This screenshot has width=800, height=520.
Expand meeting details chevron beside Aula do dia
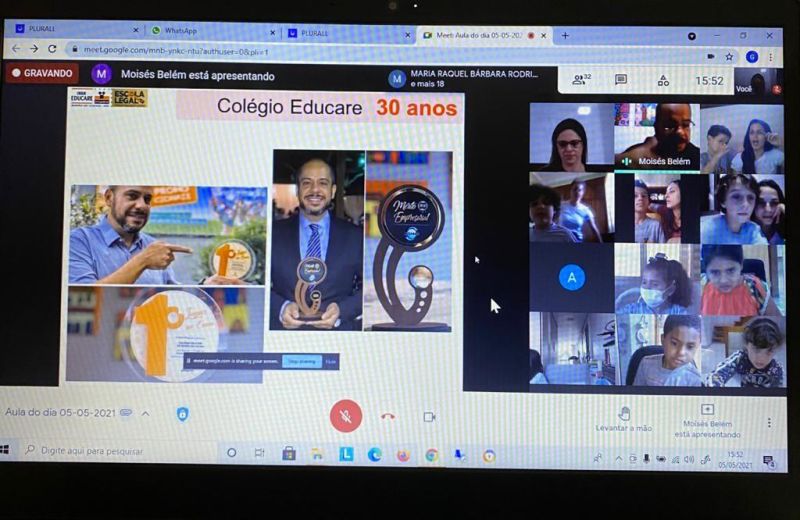point(145,413)
